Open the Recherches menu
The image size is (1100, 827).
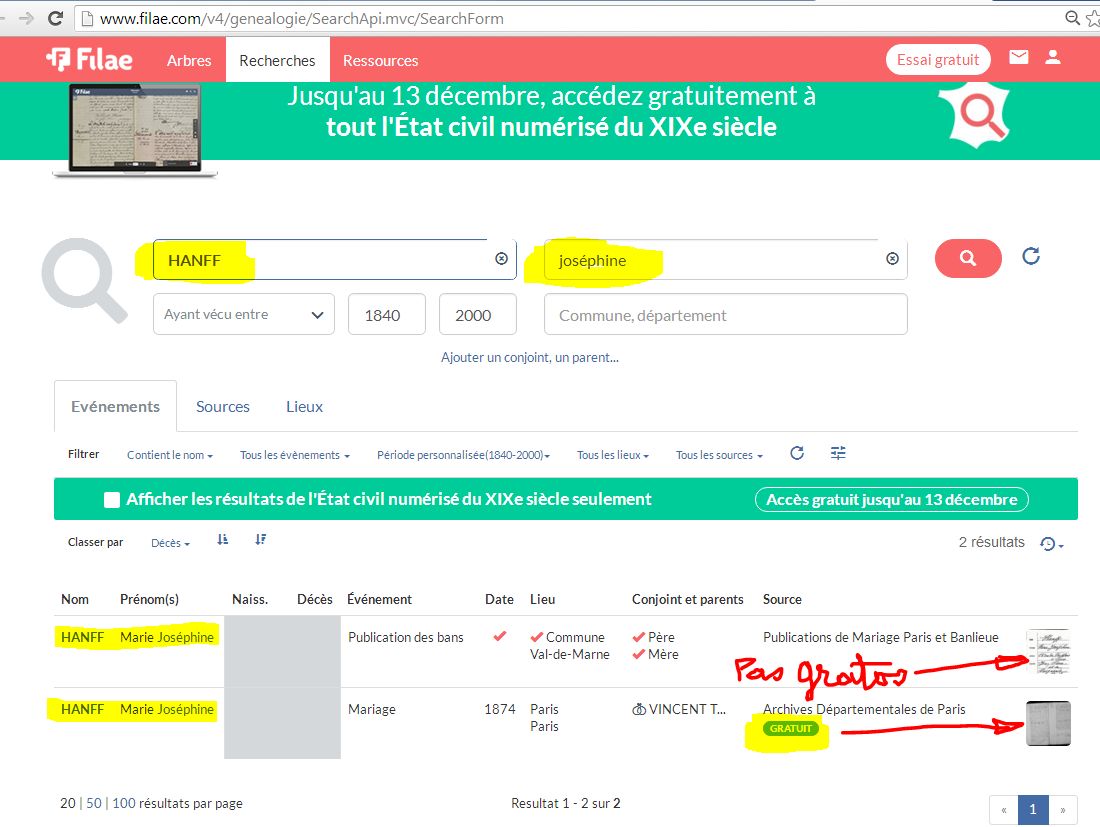(277, 60)
